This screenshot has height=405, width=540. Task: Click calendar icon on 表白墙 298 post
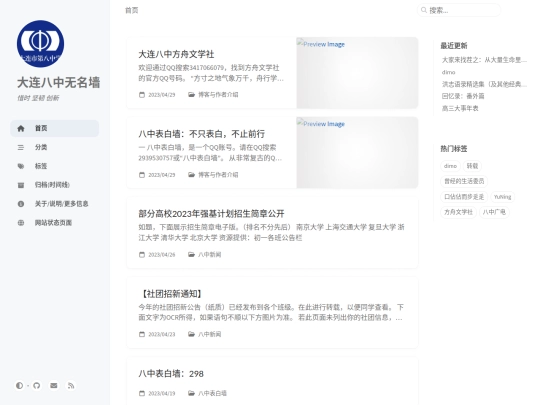142,393
